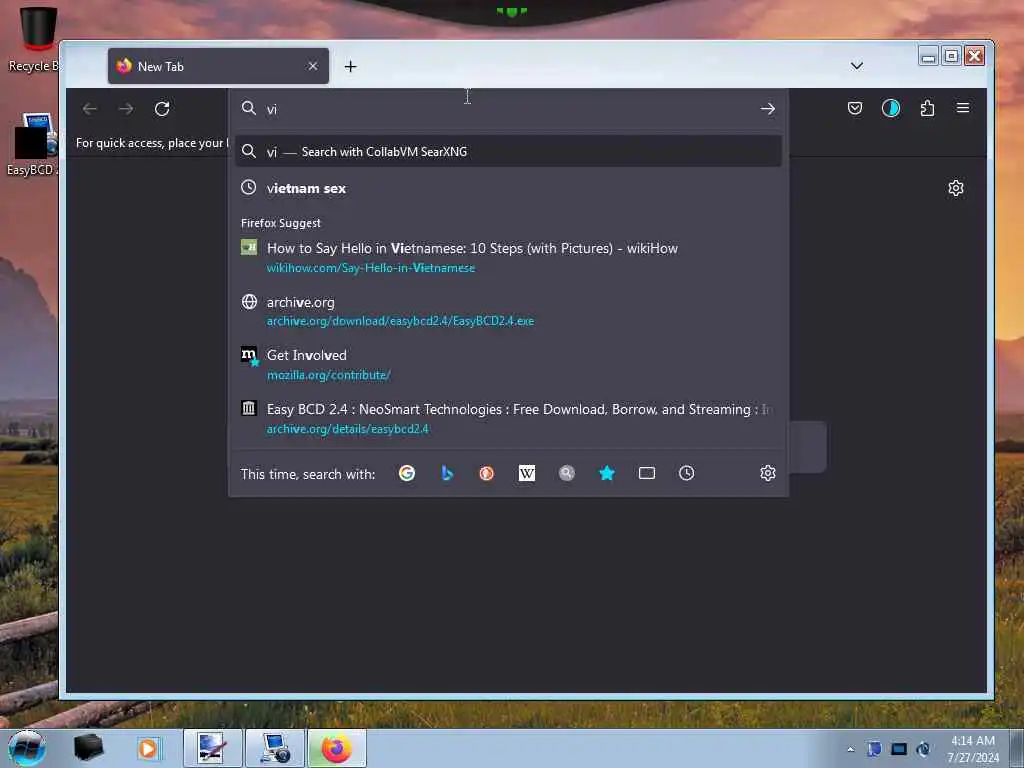Search open tabs using the tab icon

pos(647,473)
